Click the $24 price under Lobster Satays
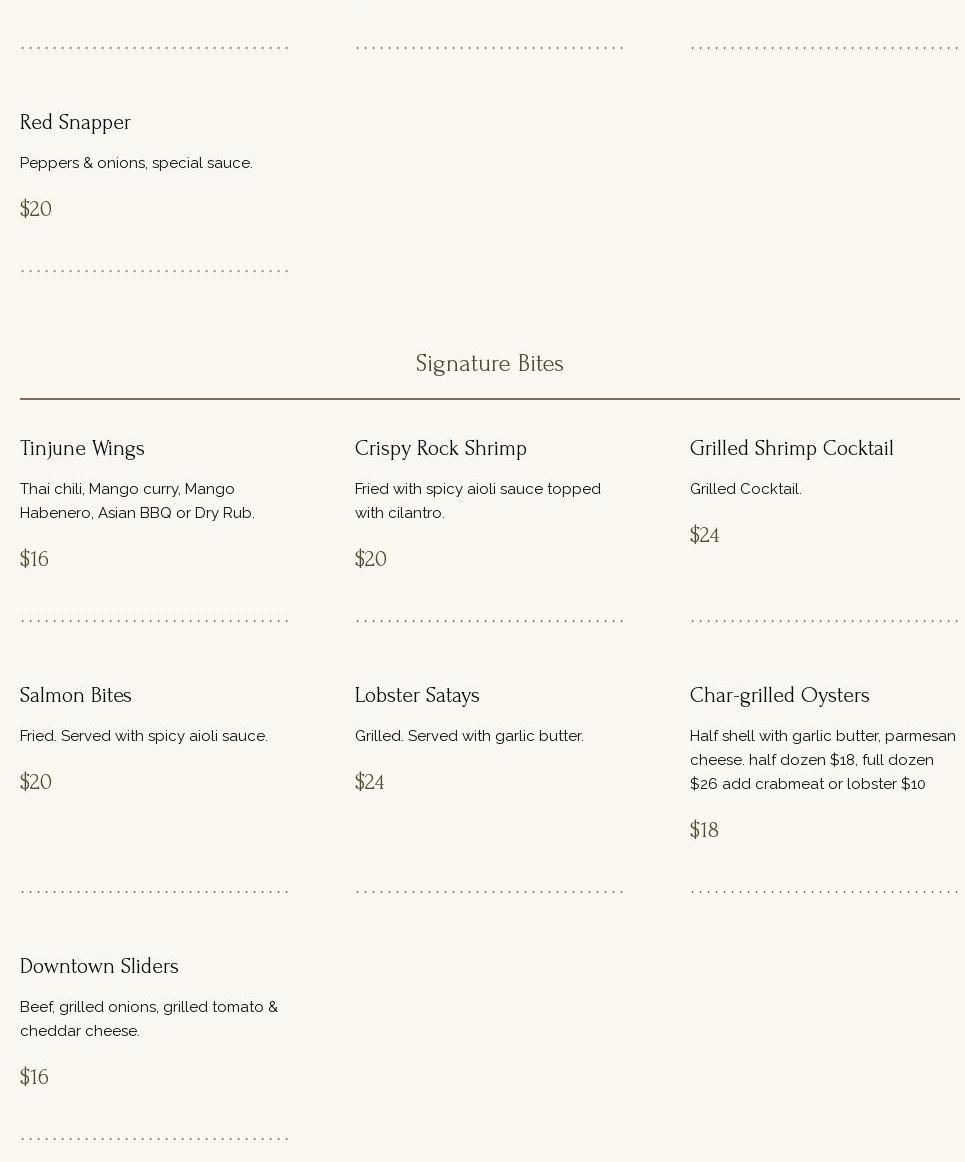Viewport: 965px width, 1162px height. 369,782
